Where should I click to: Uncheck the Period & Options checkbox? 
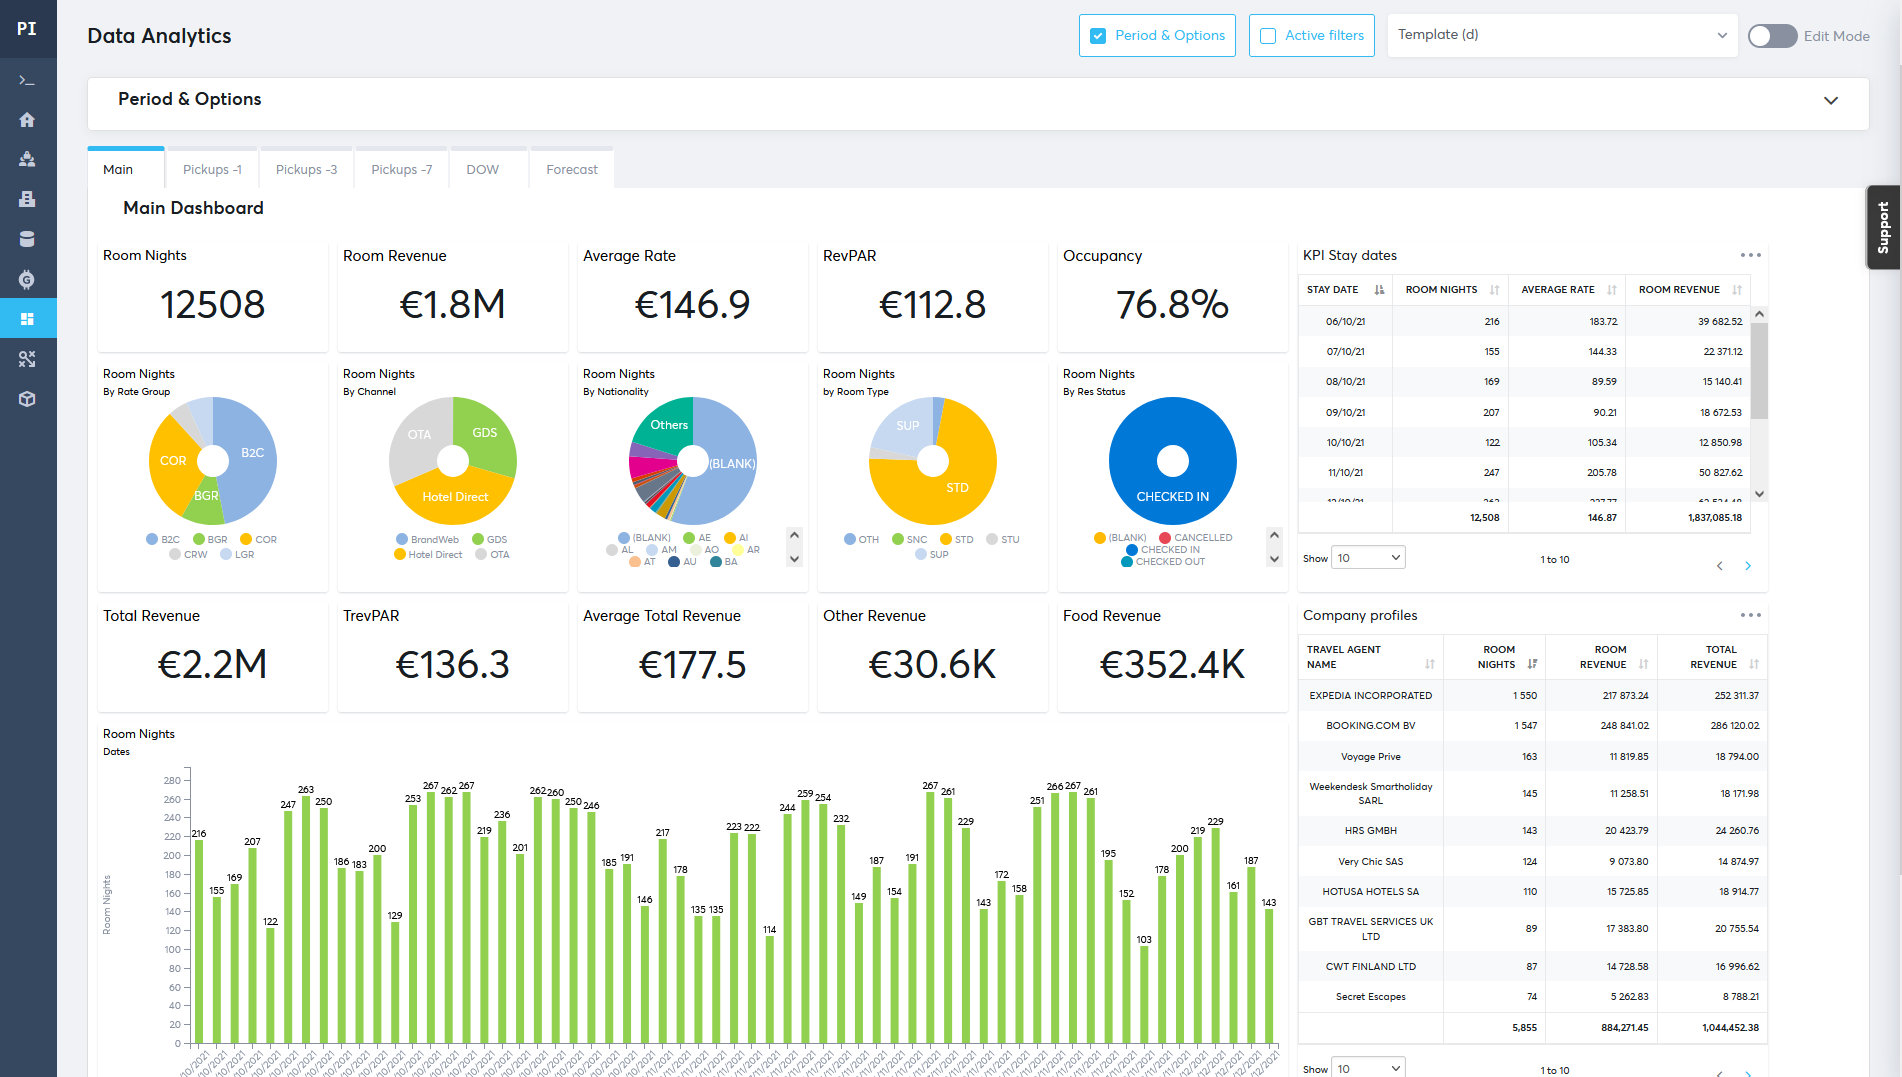[x=1098, y=36]
